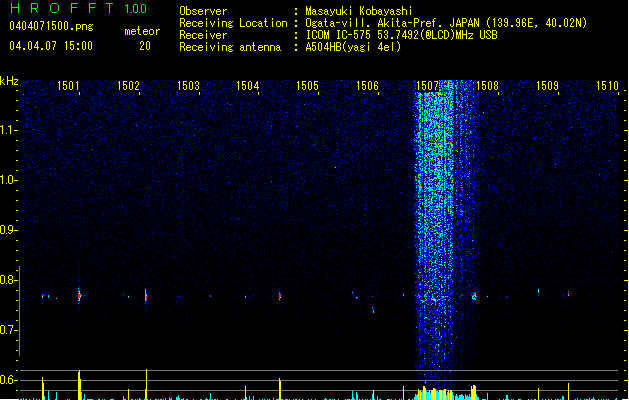Click receiver value ICOM IC-575 53.7492 MHz
The image size is (629, 400).
402,35
